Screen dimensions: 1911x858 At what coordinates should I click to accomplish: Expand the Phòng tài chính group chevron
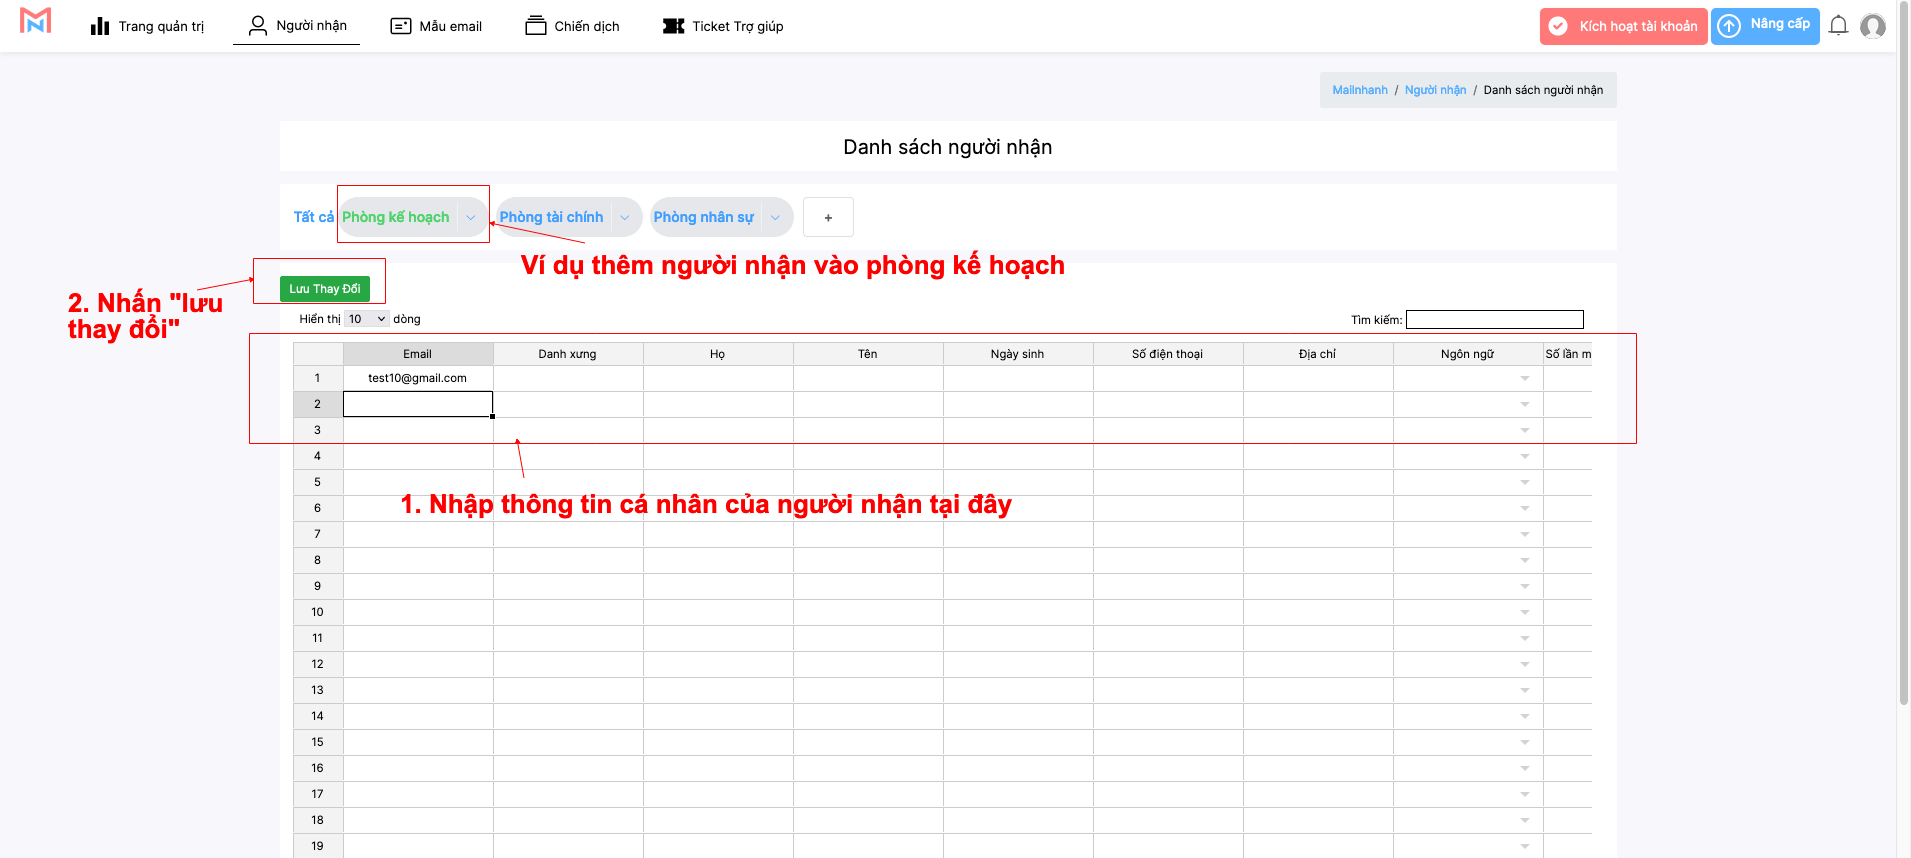coord(624,217)
